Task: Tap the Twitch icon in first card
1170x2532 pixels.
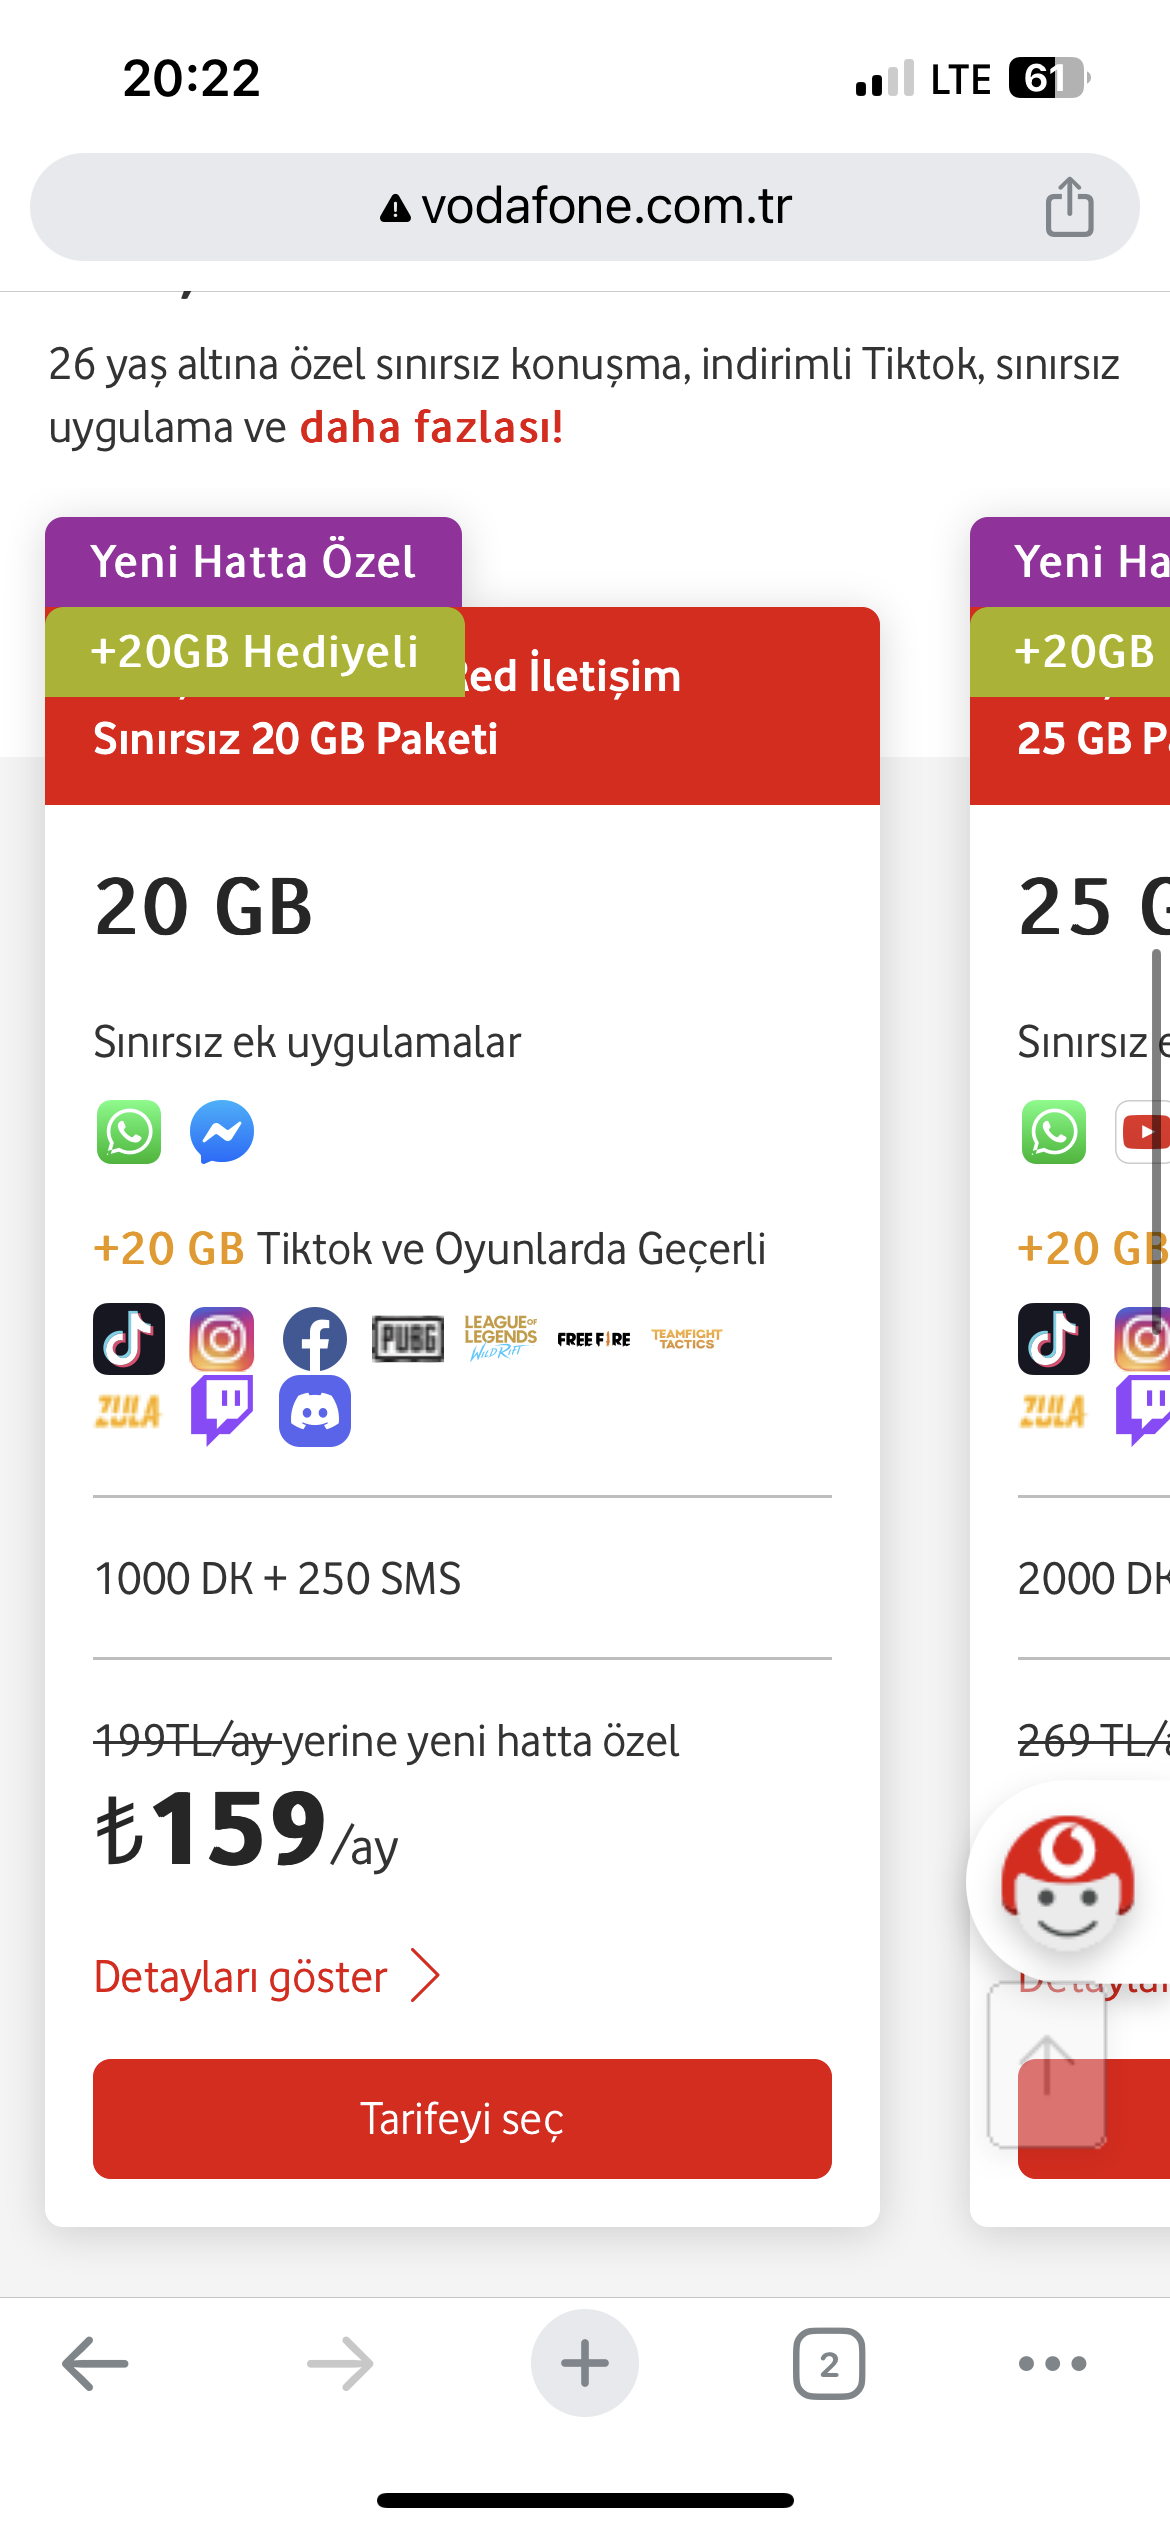Action: pyautogui.click(x=222, y=1410)
